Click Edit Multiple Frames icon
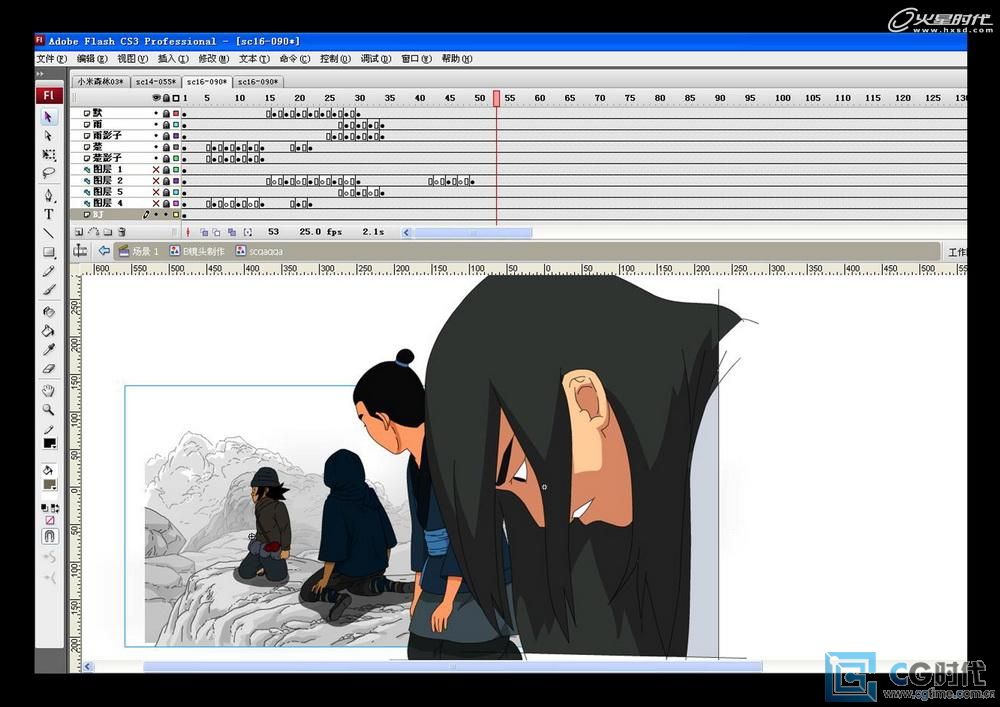Screen dimensions: 1000x707 (x=232, y=232)
